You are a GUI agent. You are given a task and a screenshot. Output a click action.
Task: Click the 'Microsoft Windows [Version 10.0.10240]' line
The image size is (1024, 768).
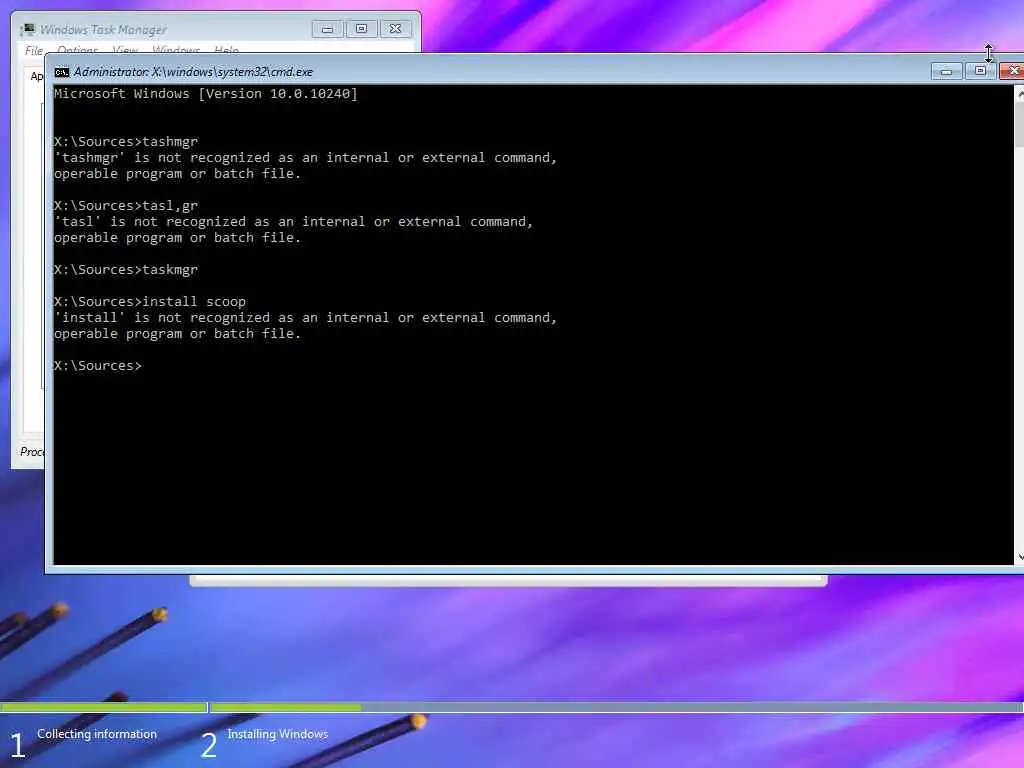[206, 93]
